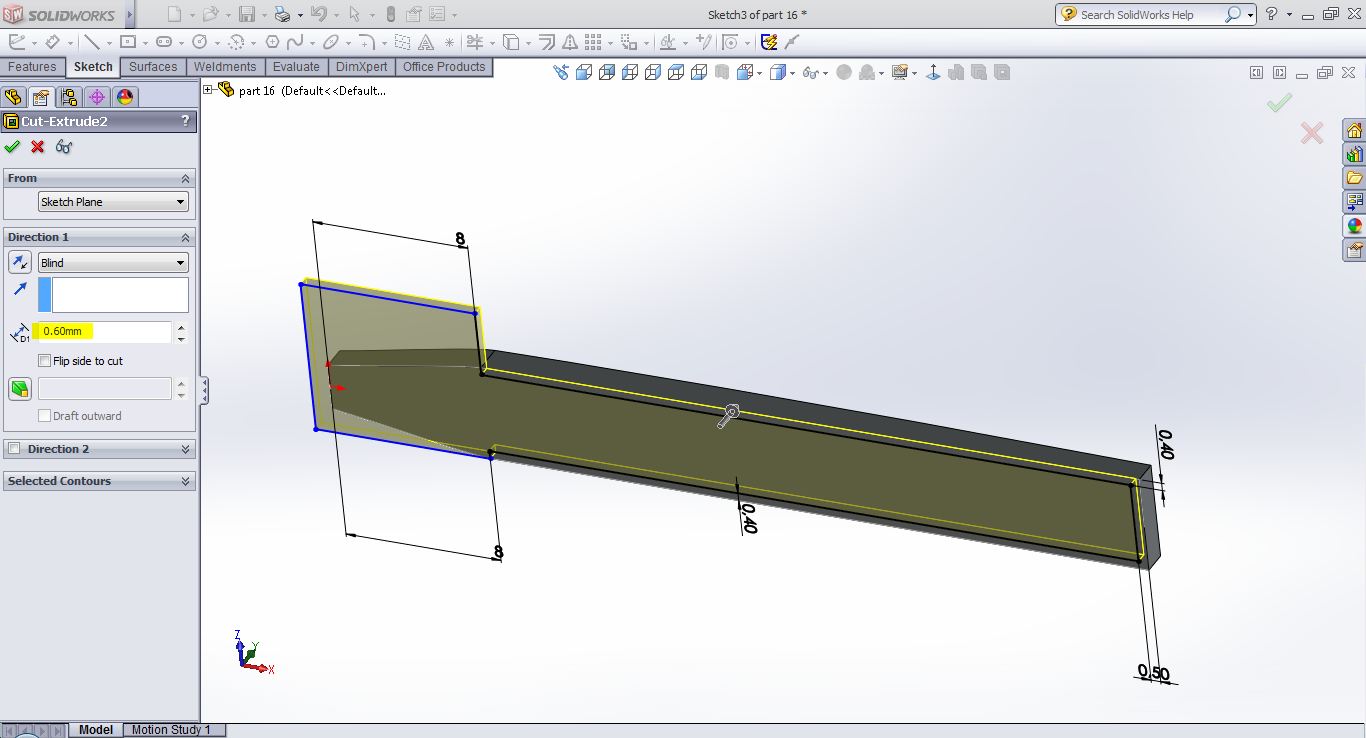
Task: Cancel Cut-Extrude2 with the red X
Action: (x=38, y=147)
